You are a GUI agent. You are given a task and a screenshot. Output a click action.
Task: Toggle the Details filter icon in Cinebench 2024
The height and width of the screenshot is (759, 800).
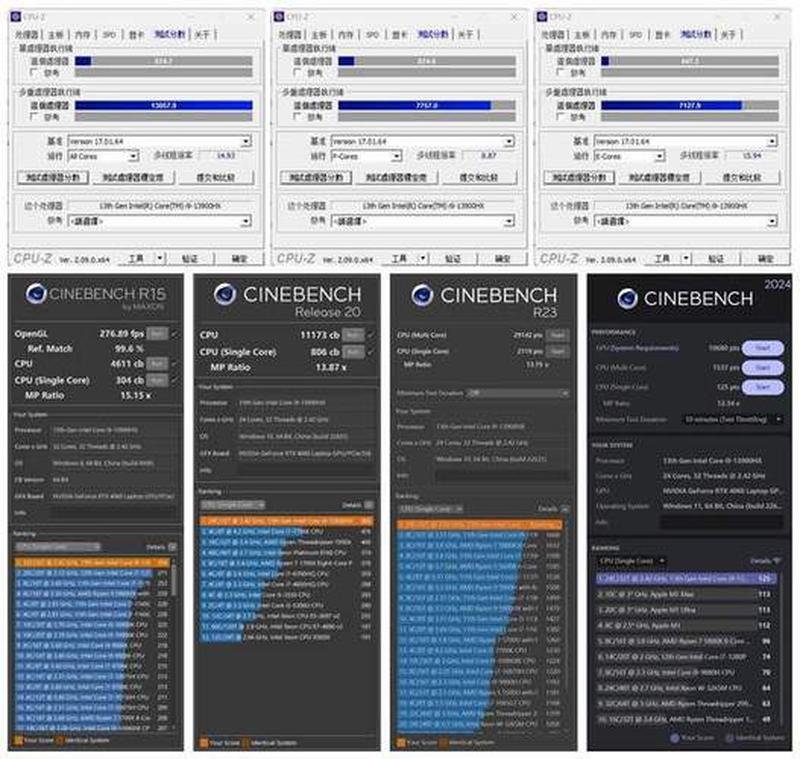coord(777,561)
